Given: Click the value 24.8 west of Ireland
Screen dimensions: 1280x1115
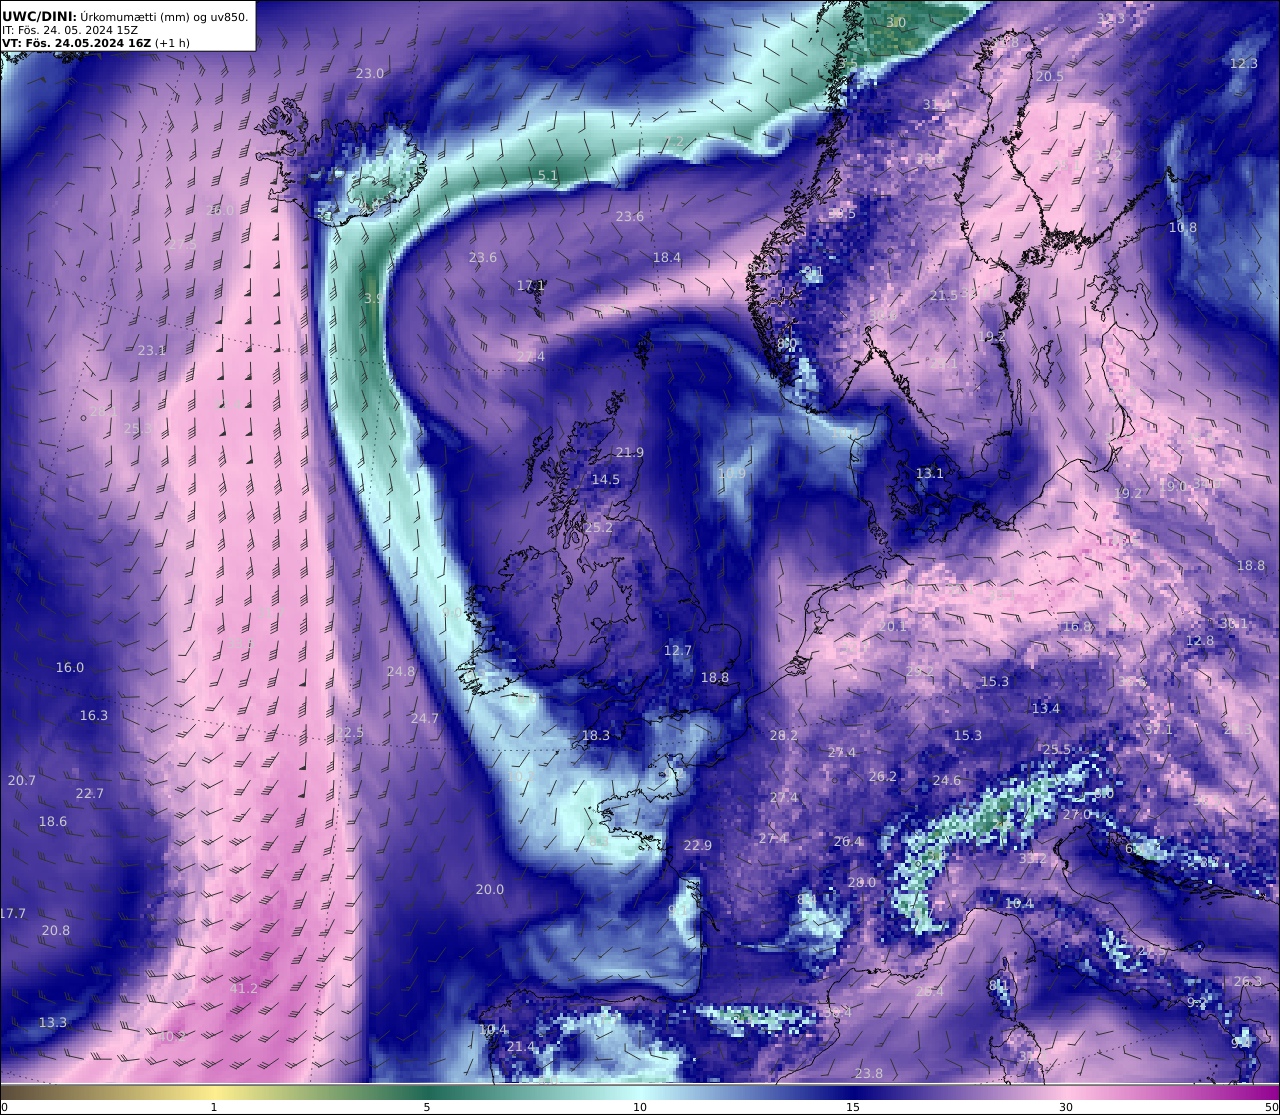Looking at the screenshot, I should pos(400,672).
